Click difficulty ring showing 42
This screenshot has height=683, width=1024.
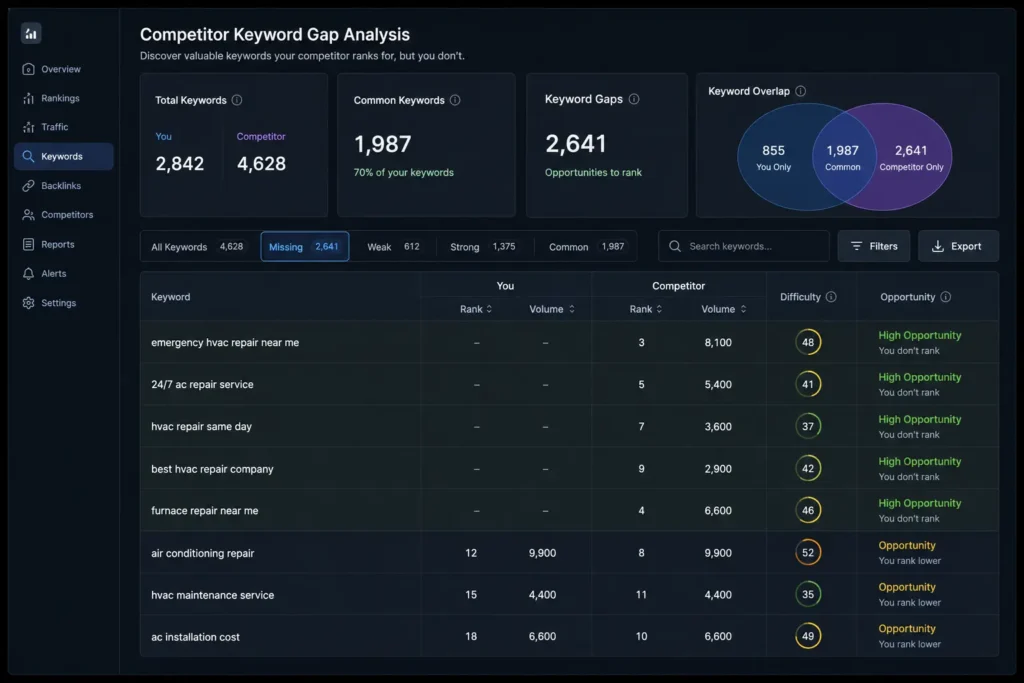808,469
